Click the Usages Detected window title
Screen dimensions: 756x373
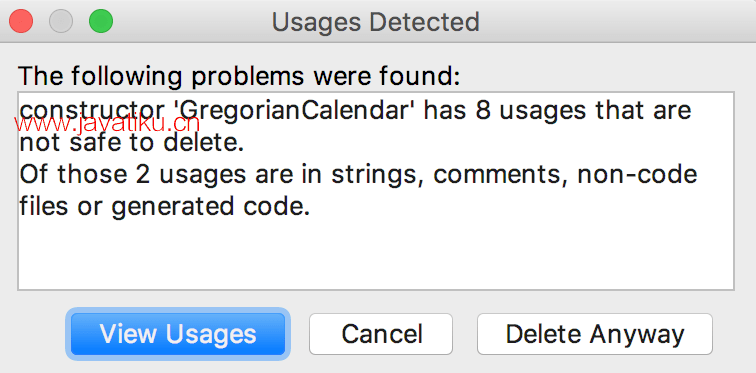click(376, 22)
